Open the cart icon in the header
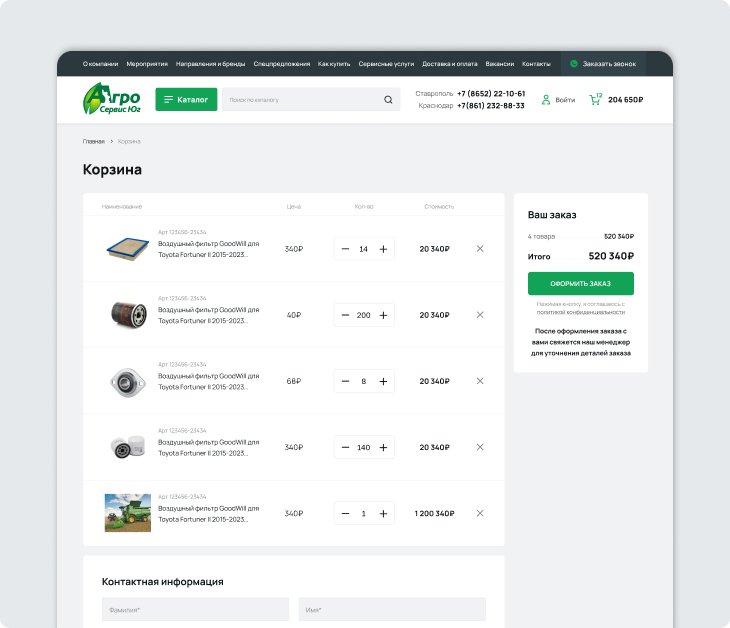 [595, 99]
